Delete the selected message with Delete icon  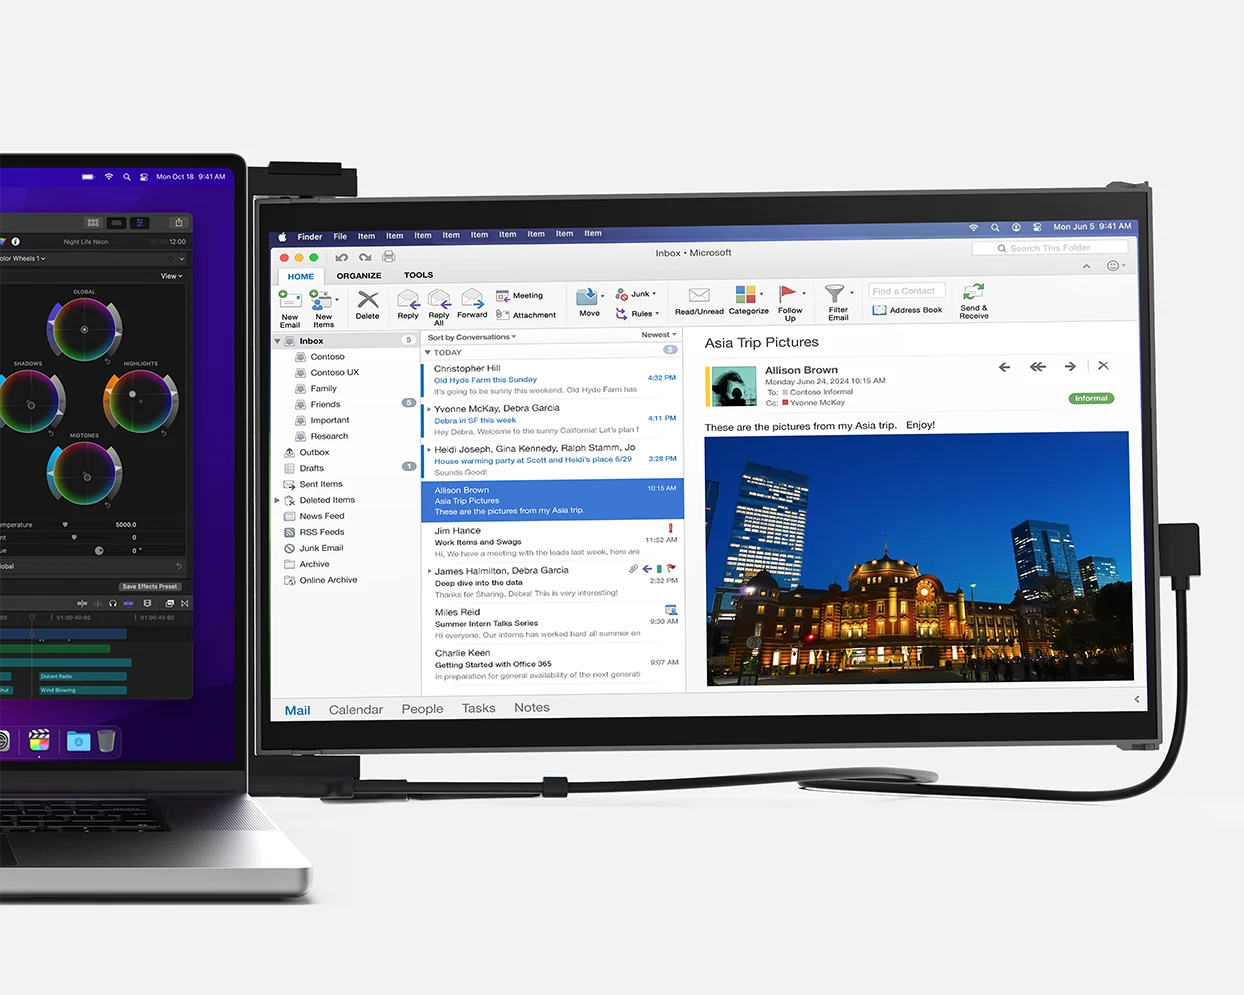point(368,300)
